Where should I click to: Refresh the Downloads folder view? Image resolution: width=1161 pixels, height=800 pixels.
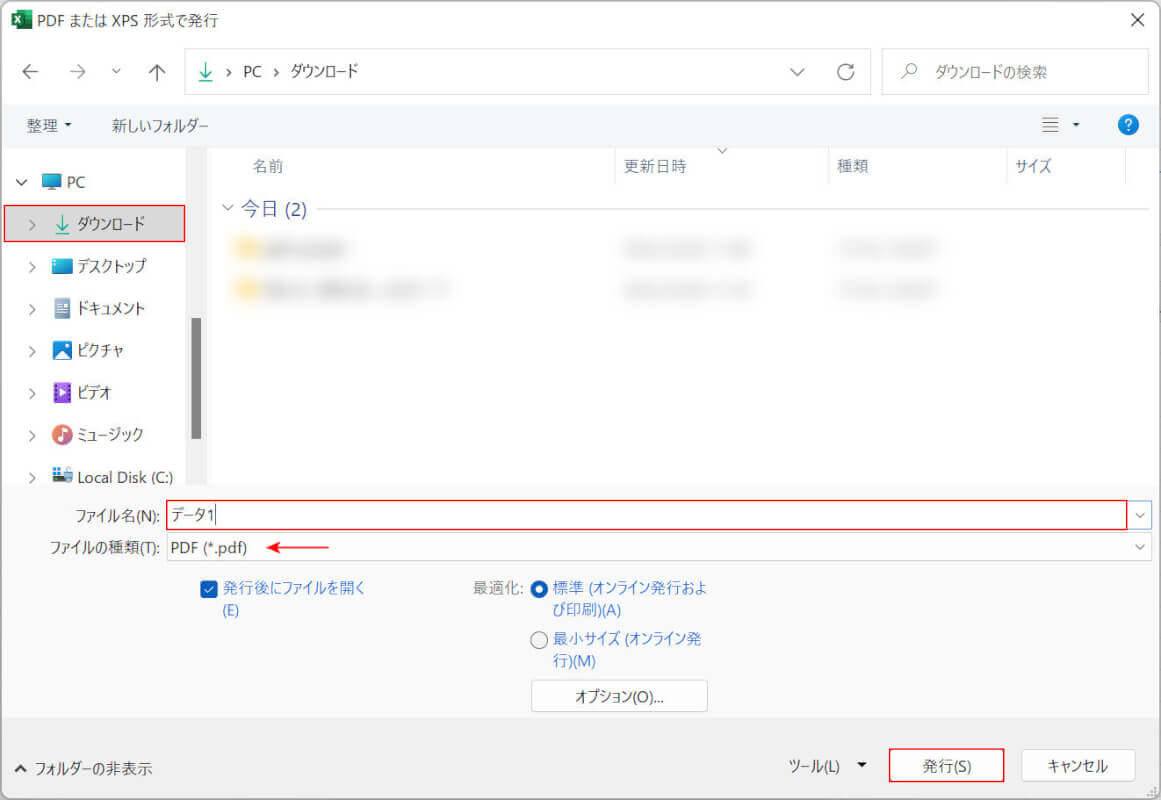(x=846, y=72)
